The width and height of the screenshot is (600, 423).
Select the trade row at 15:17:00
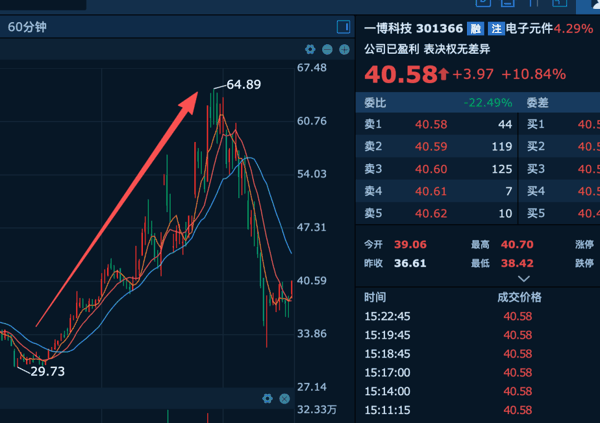478,372
